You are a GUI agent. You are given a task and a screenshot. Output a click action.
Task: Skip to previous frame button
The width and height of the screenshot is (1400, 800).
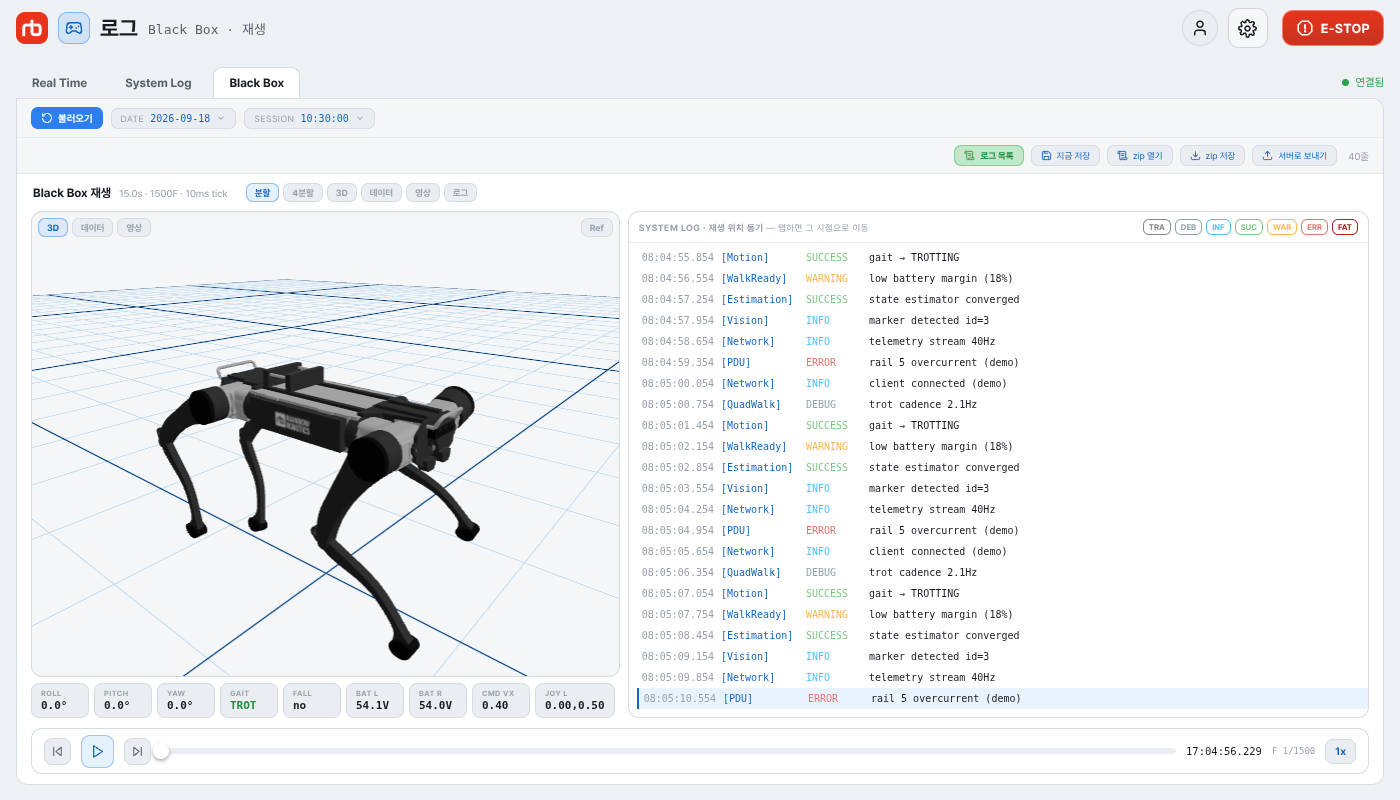click(58, 751)
